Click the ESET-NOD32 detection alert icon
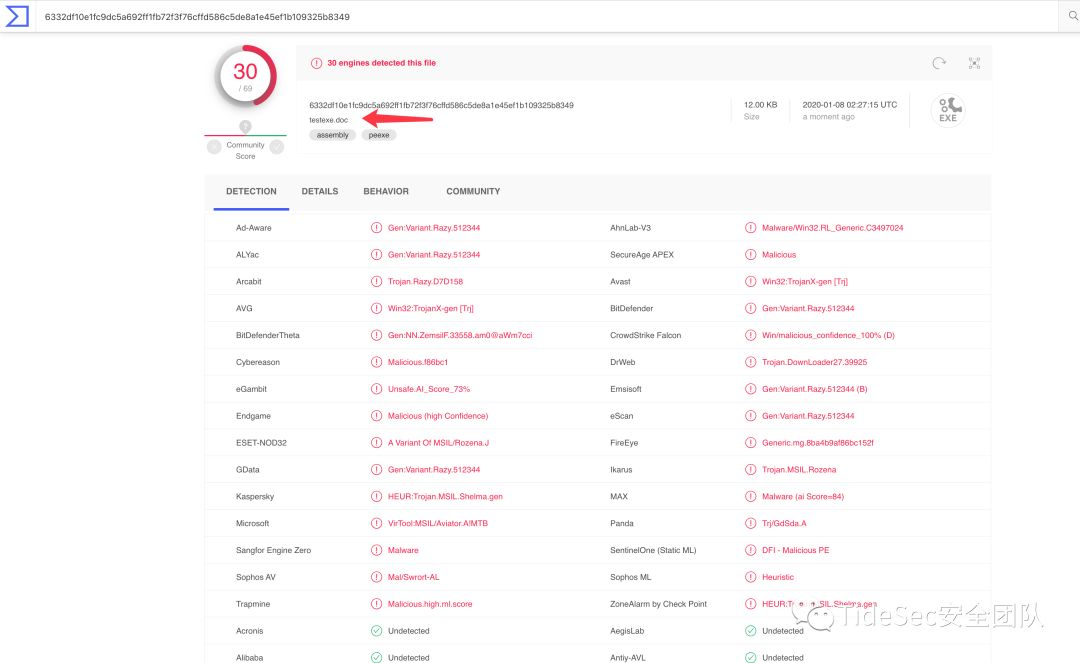The height and width of the screenshot is (663, 1080). pos(376,443)
